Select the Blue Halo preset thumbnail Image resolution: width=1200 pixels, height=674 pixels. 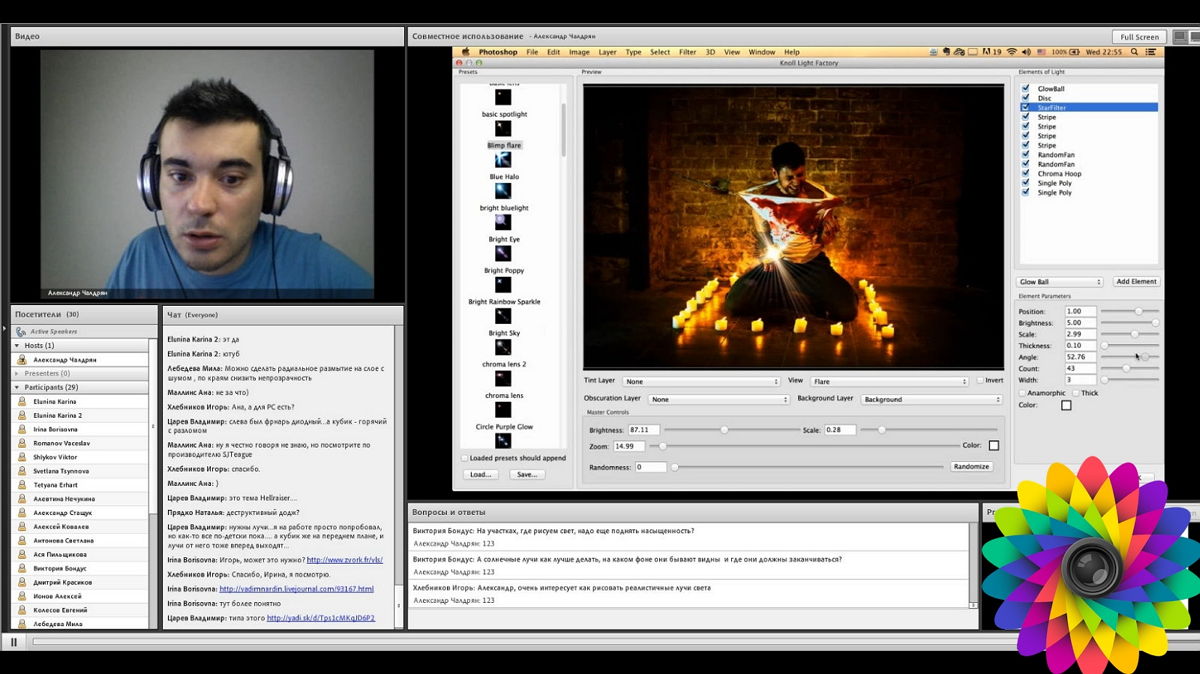(503, 190)
